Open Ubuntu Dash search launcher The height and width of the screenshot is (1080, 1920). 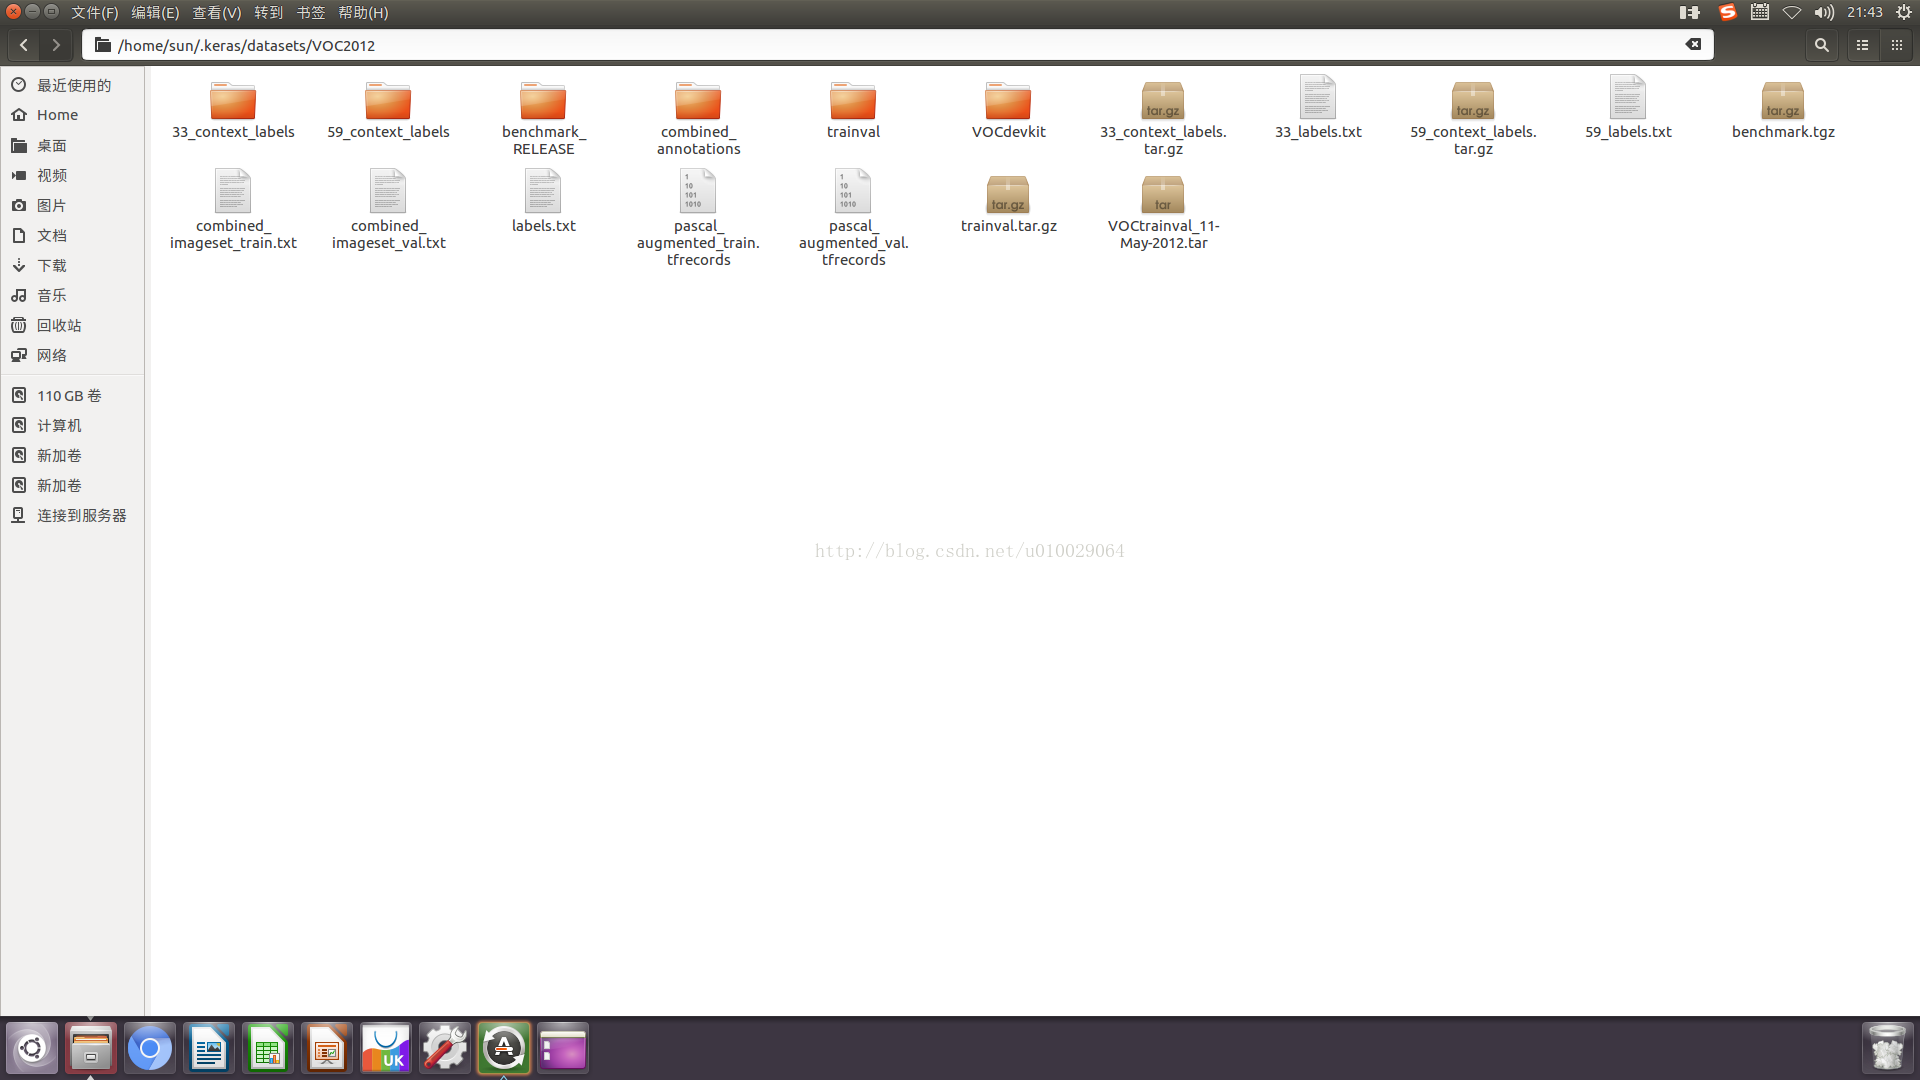point(32,1048)
